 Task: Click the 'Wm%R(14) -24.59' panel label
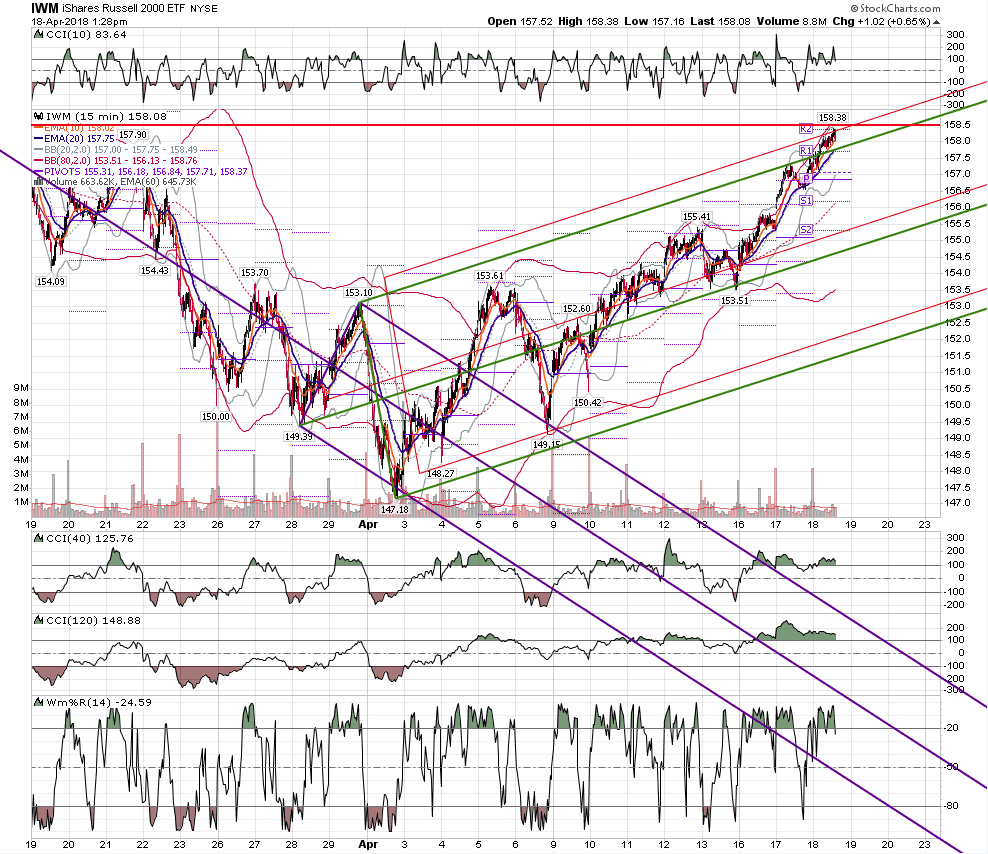tap(99, 703)
